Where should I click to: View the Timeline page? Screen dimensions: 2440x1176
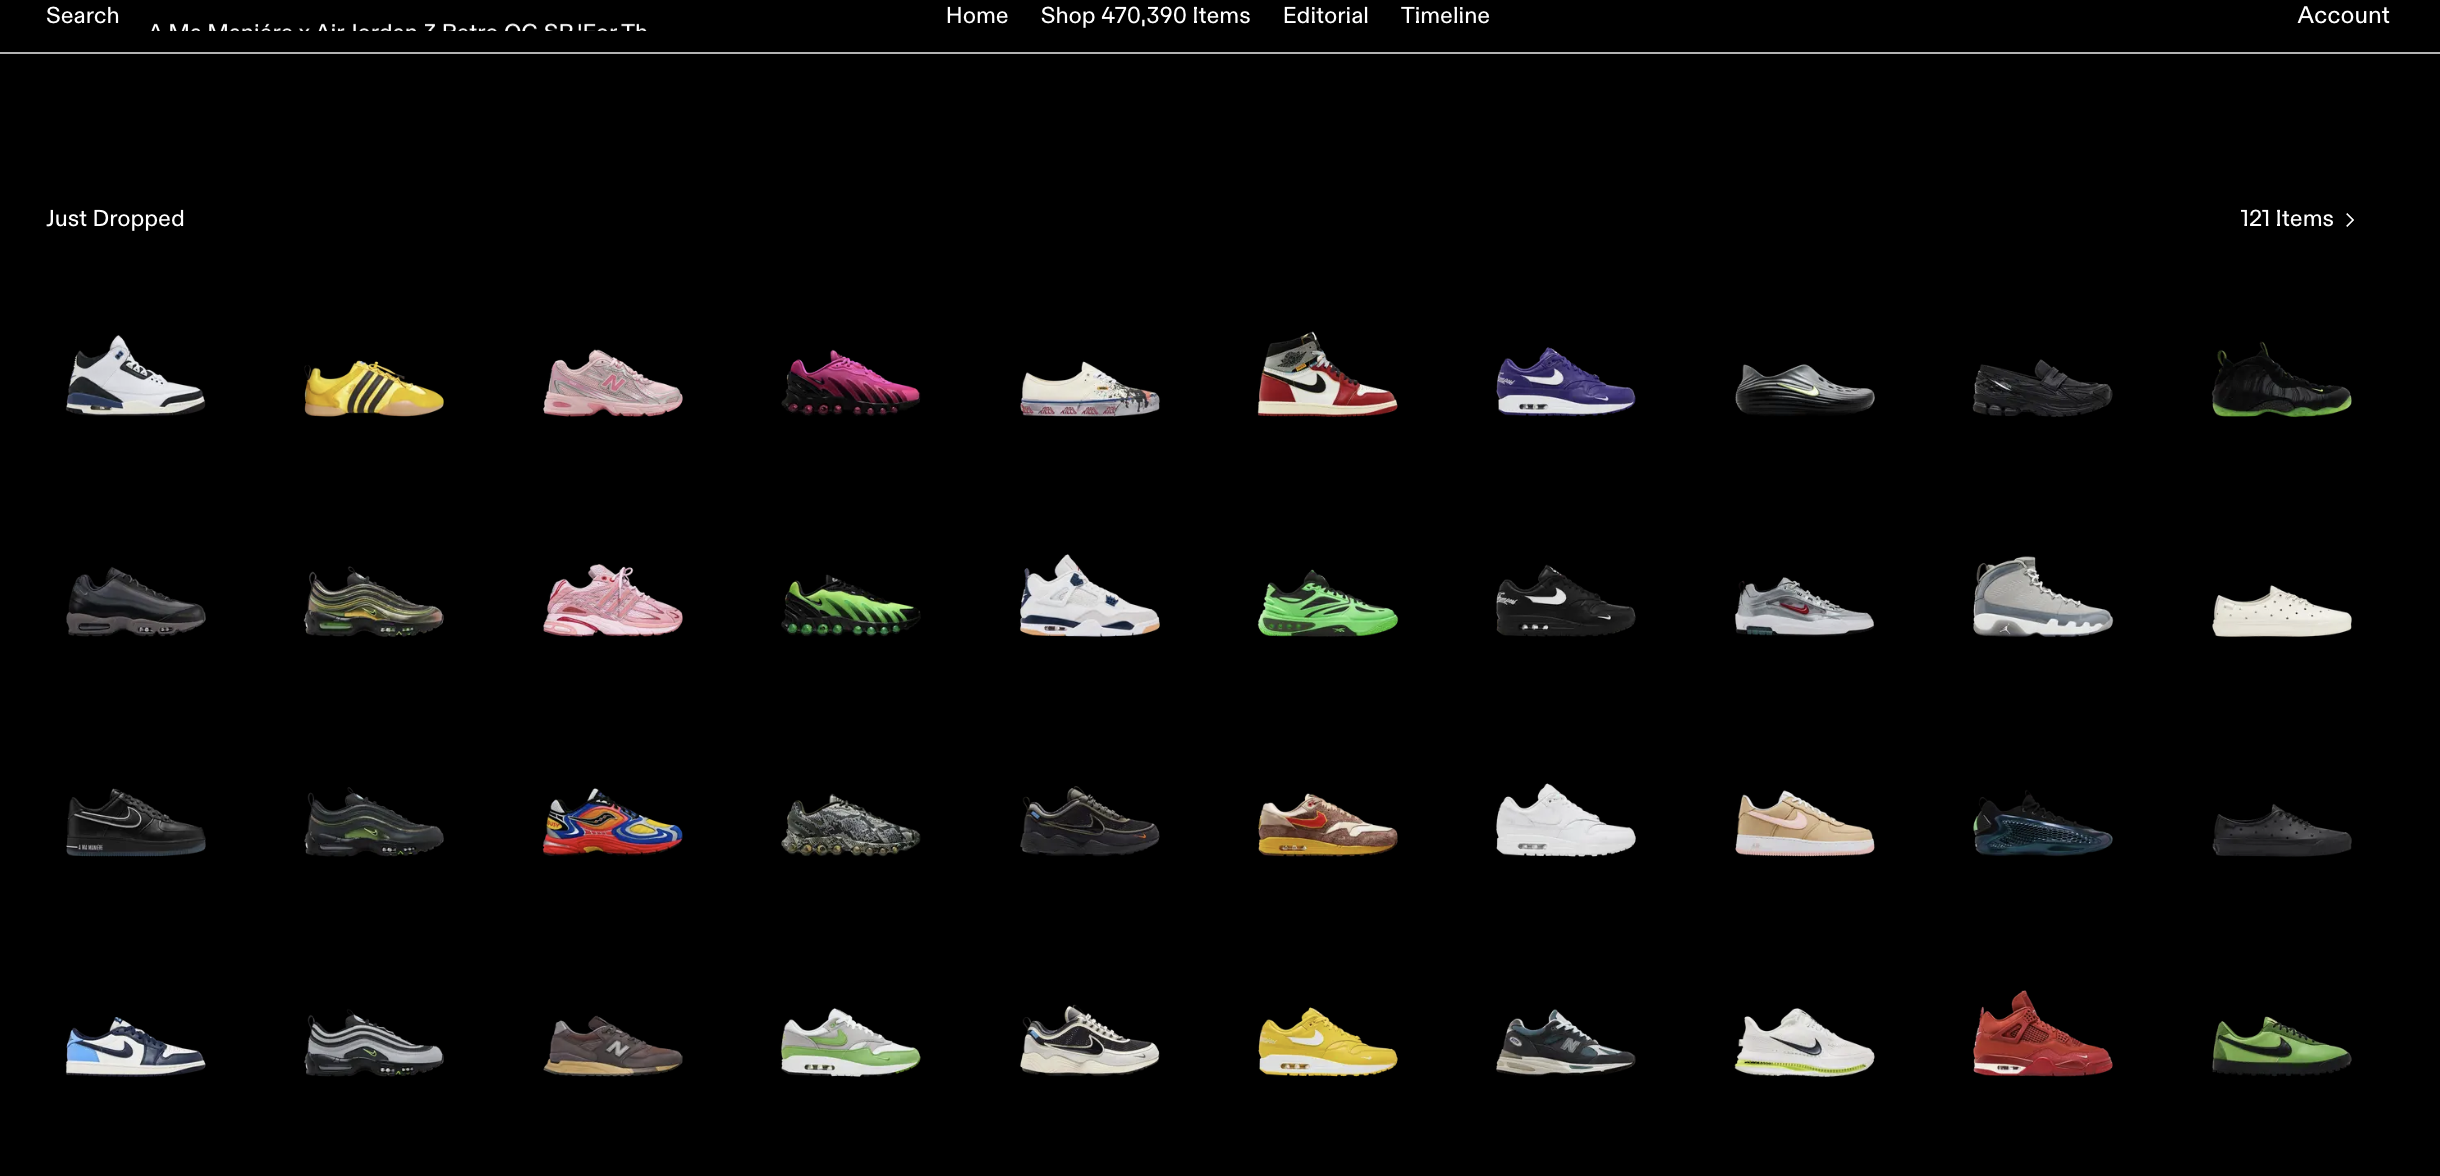[1444, 15]
